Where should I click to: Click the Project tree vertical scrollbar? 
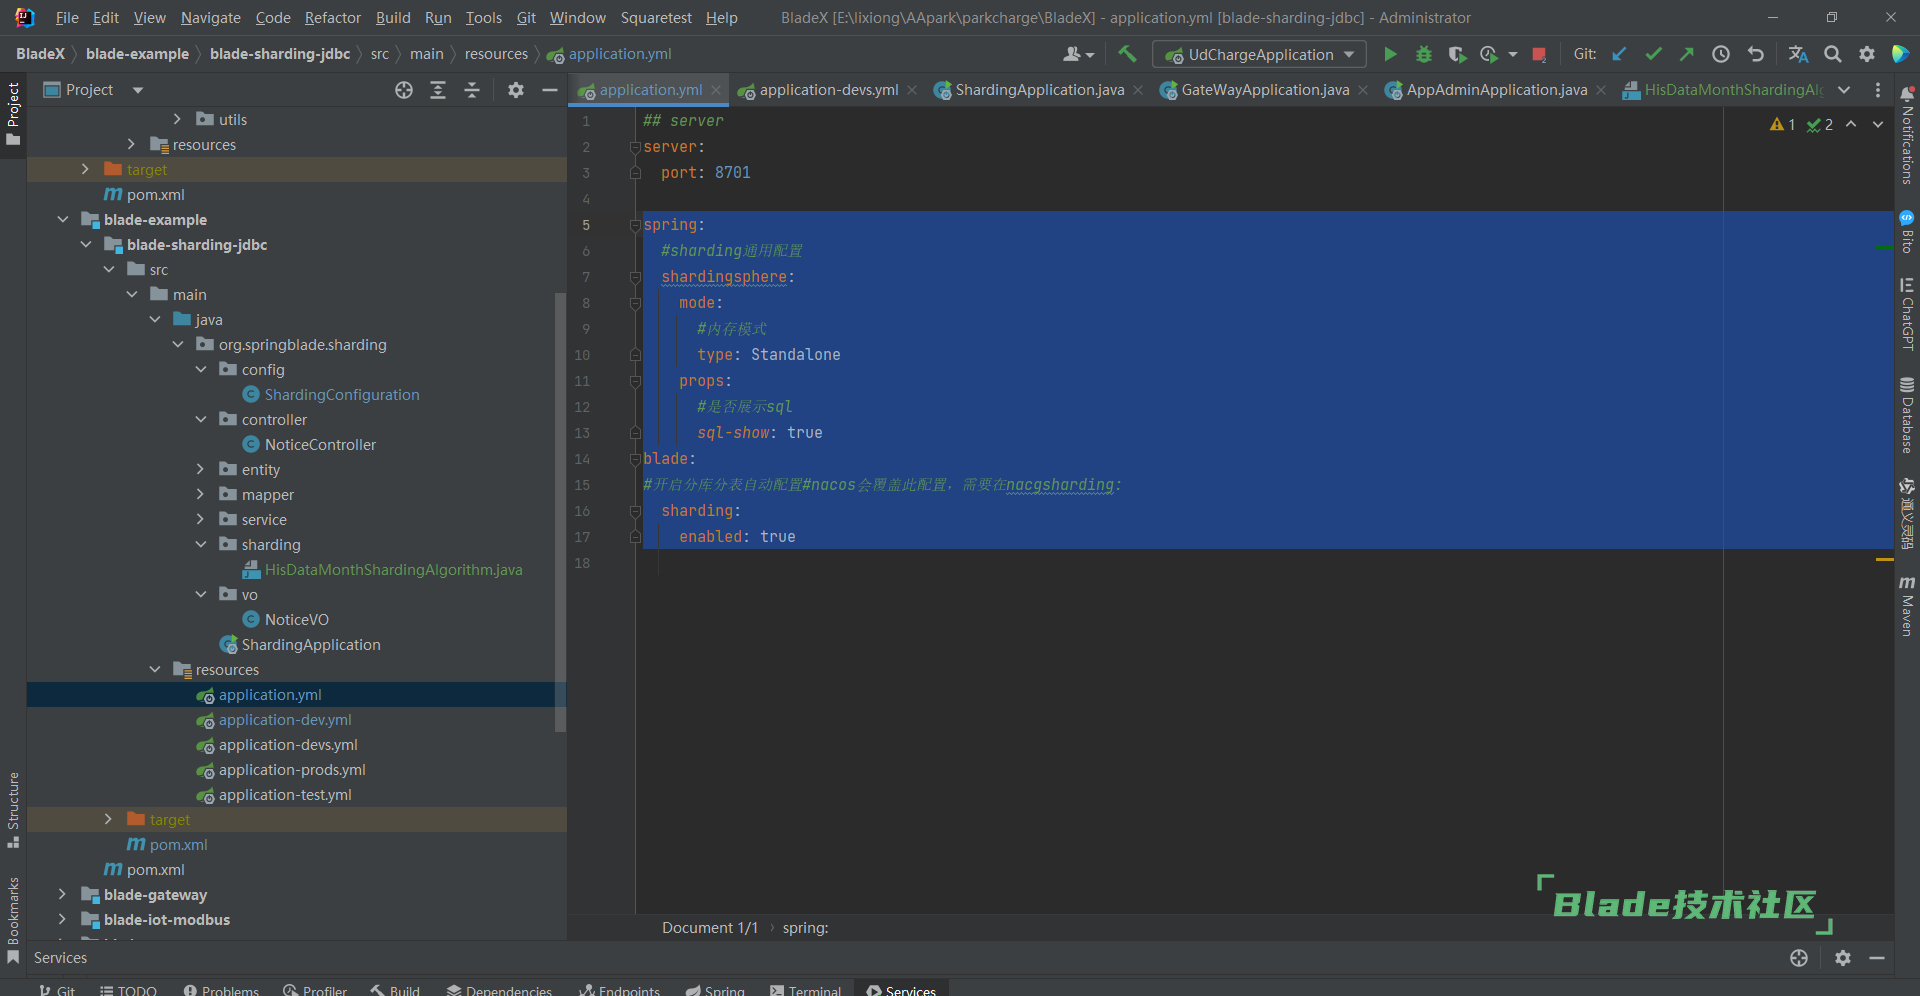point(560,511)
